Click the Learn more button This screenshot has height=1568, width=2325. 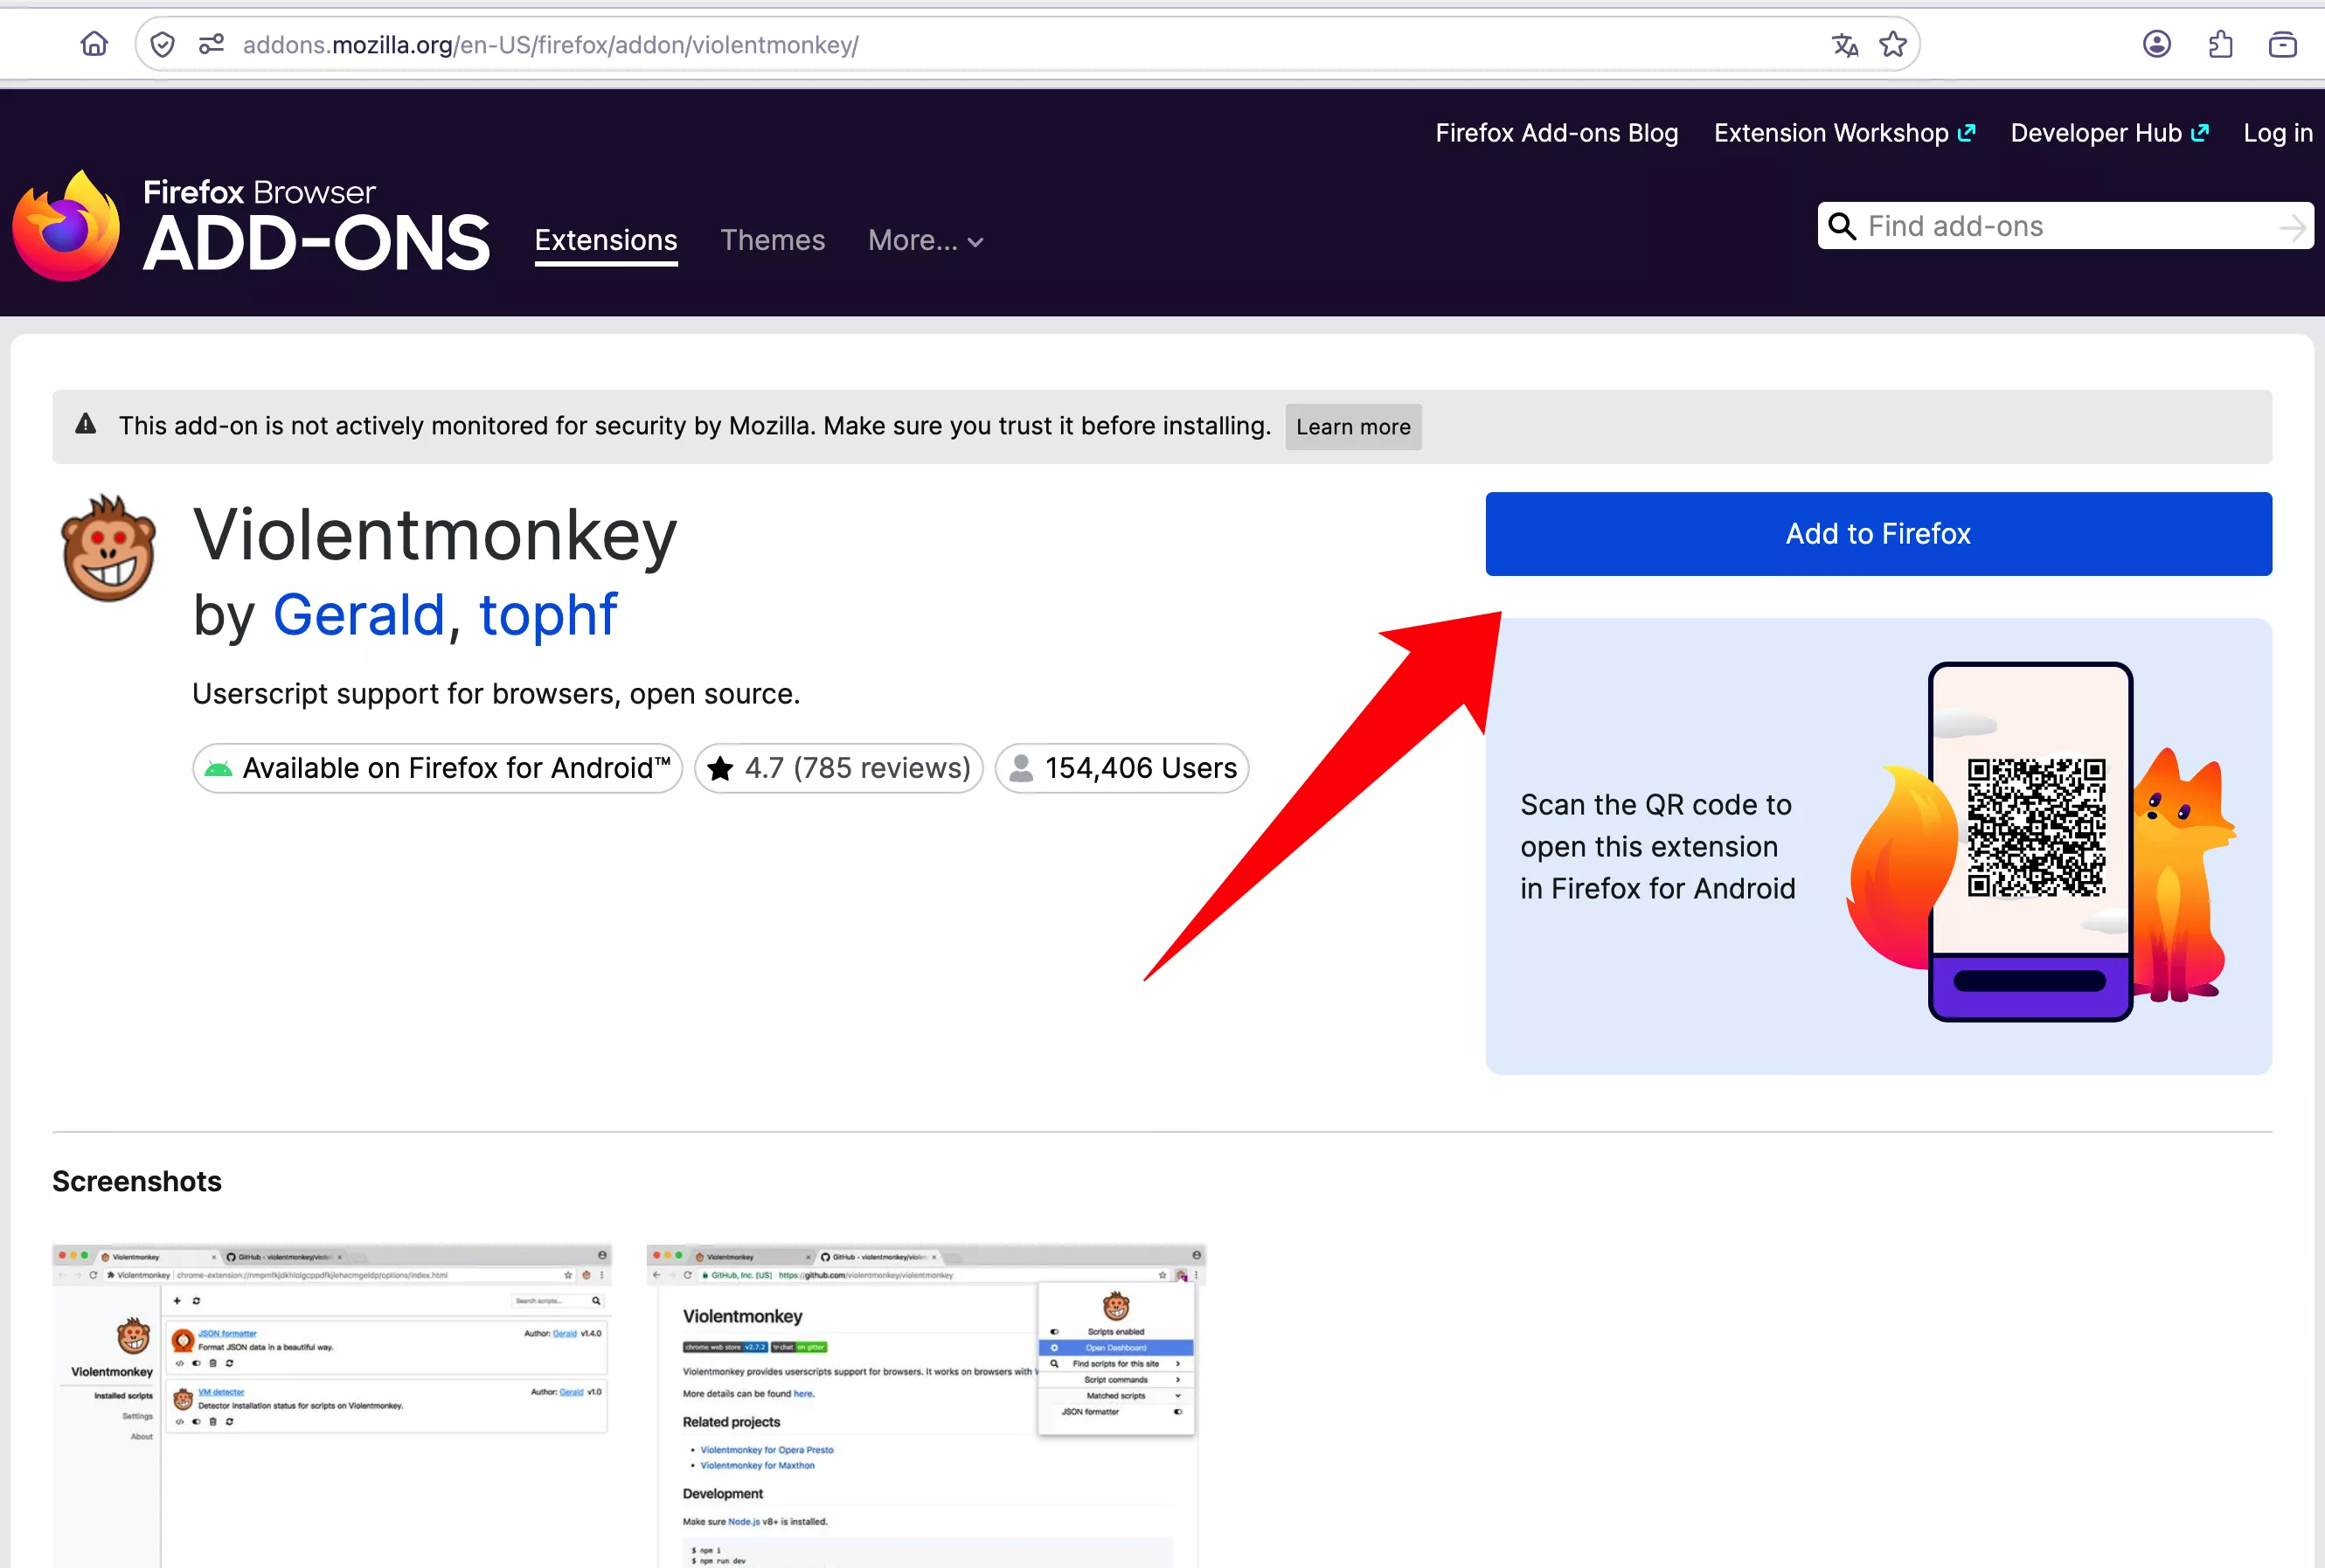tap(1353, 427)
